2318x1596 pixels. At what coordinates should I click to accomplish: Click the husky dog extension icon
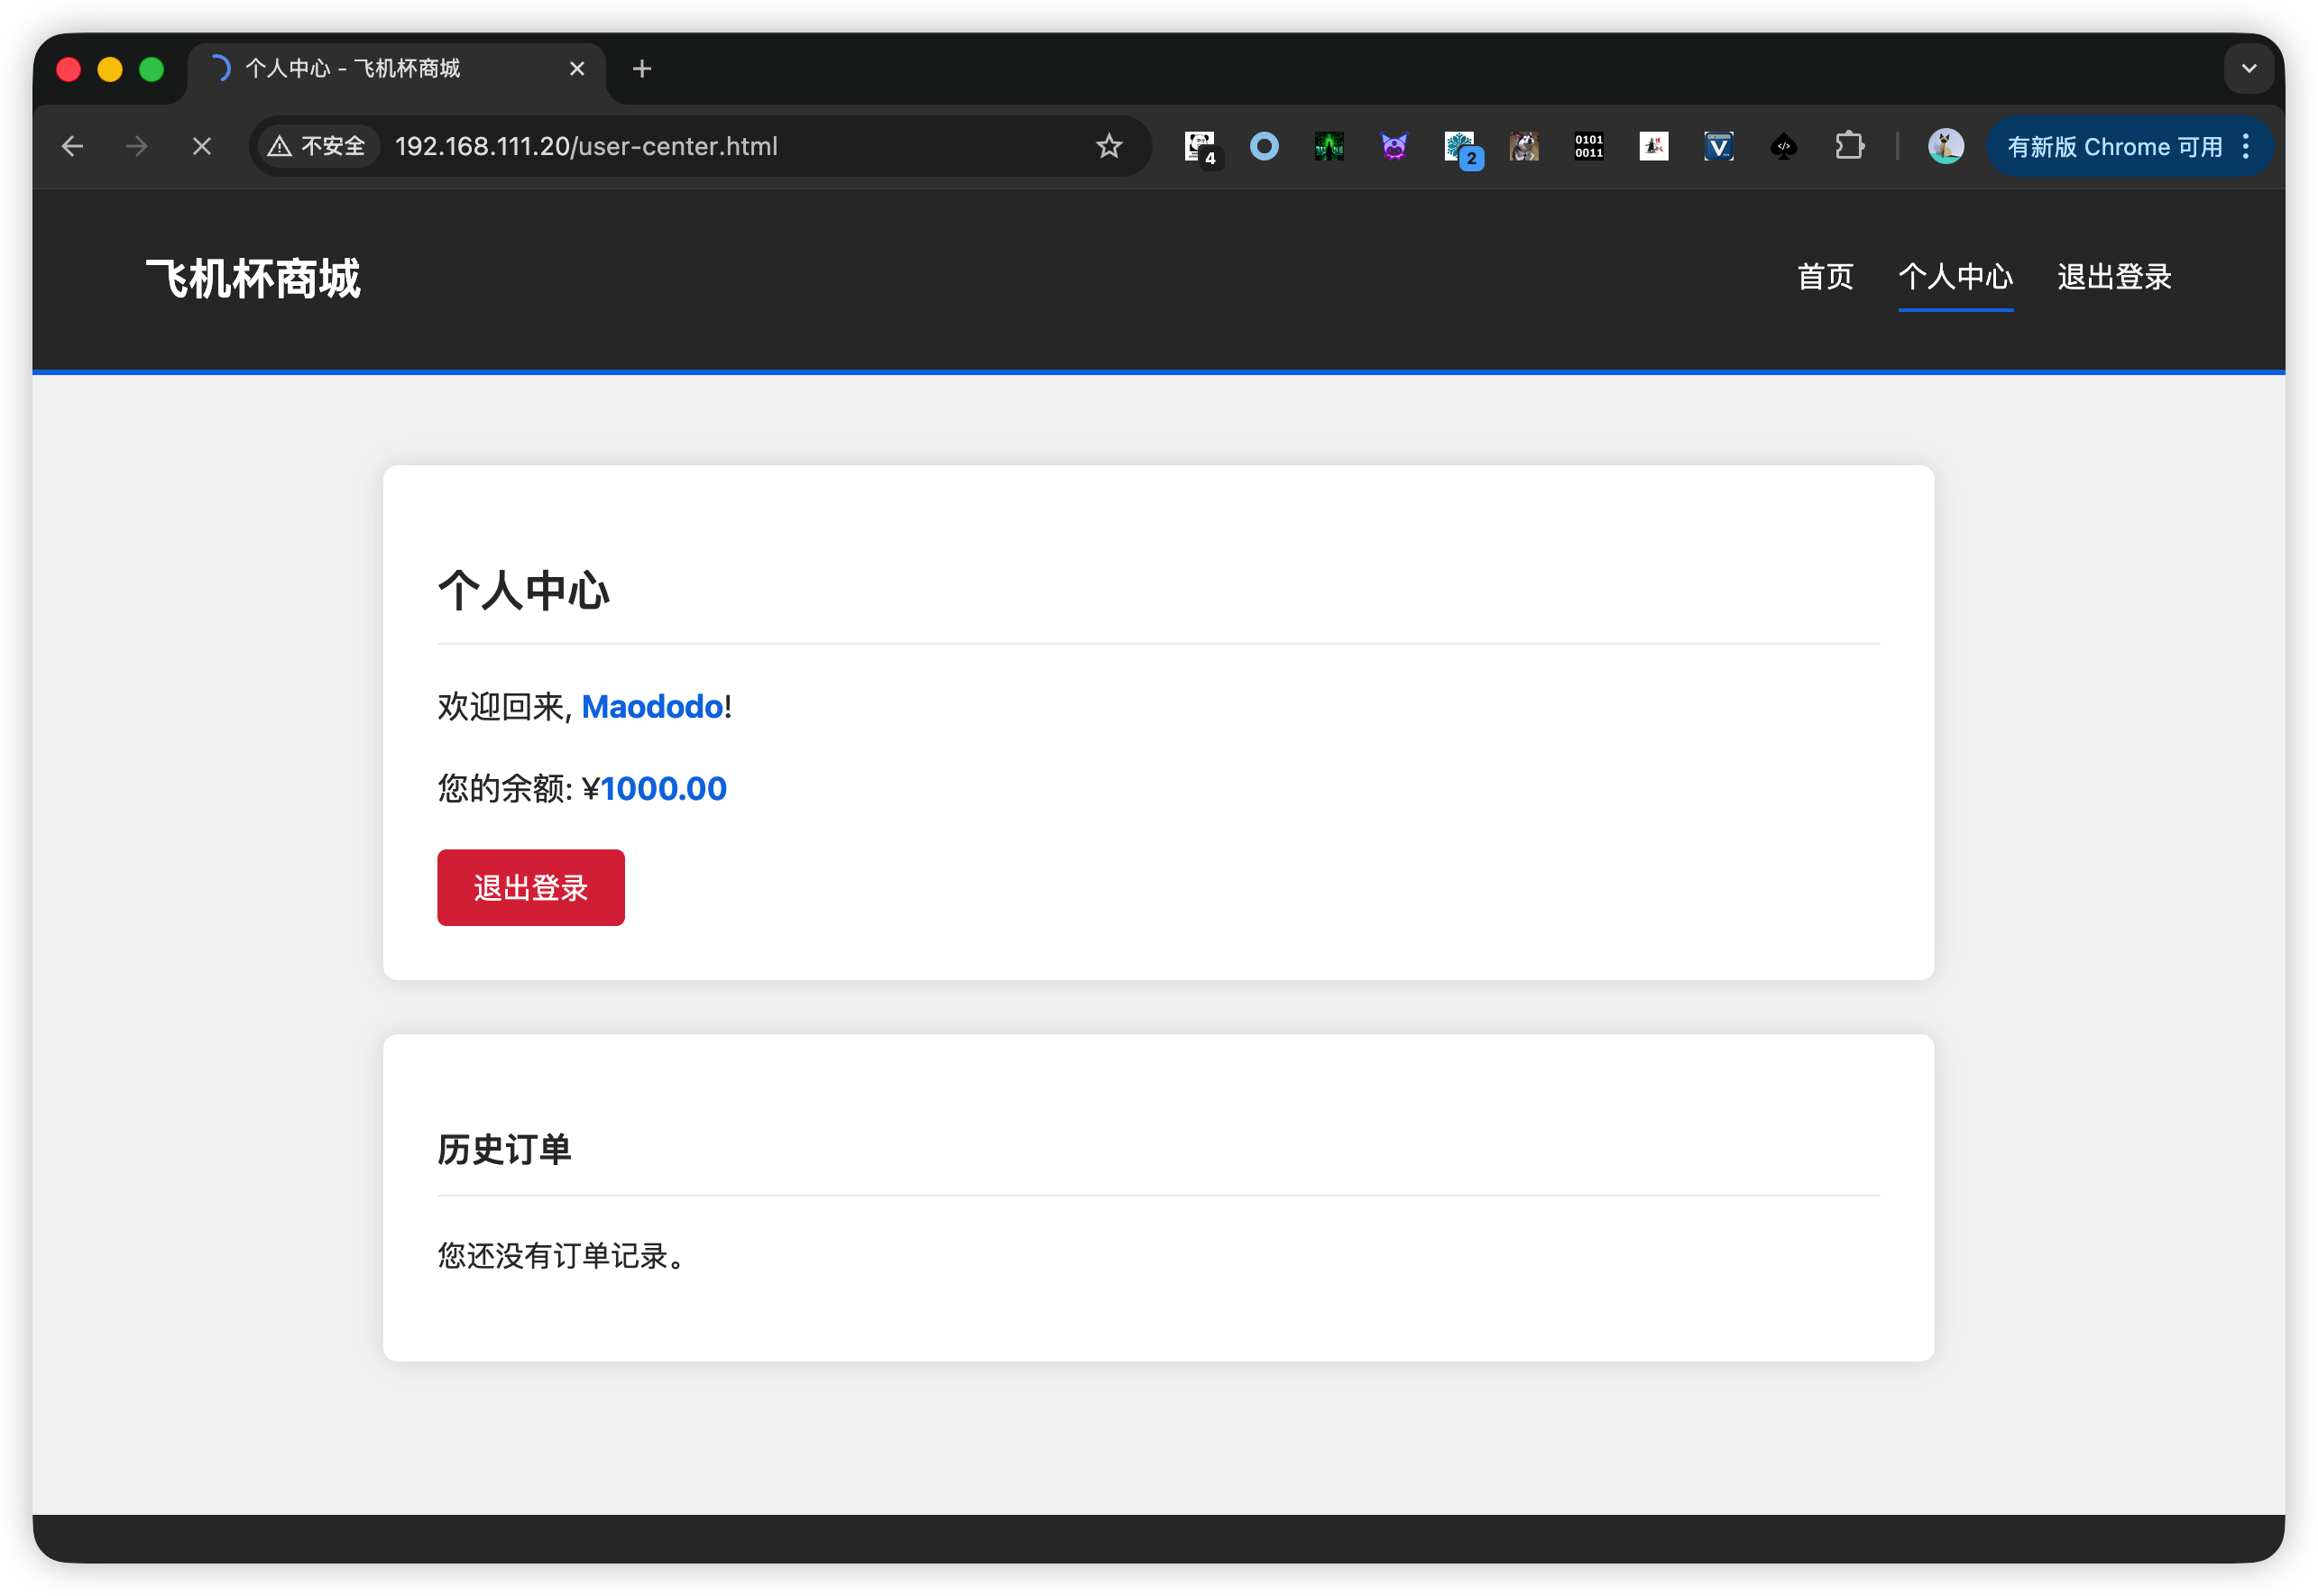click(1524, 146)
